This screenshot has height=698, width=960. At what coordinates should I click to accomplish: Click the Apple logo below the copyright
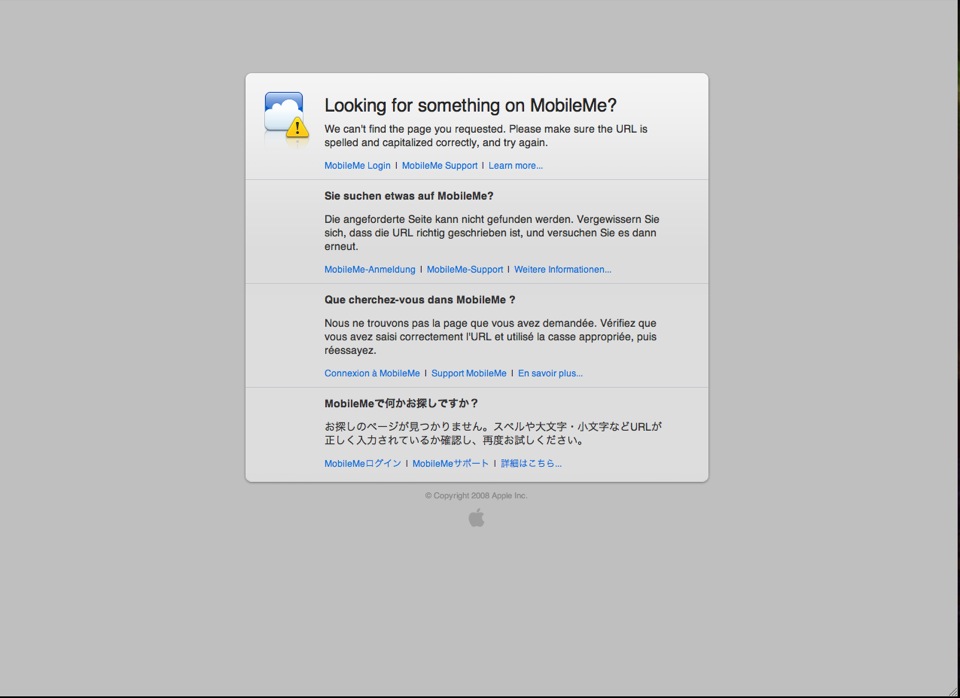tap(477, 516)
